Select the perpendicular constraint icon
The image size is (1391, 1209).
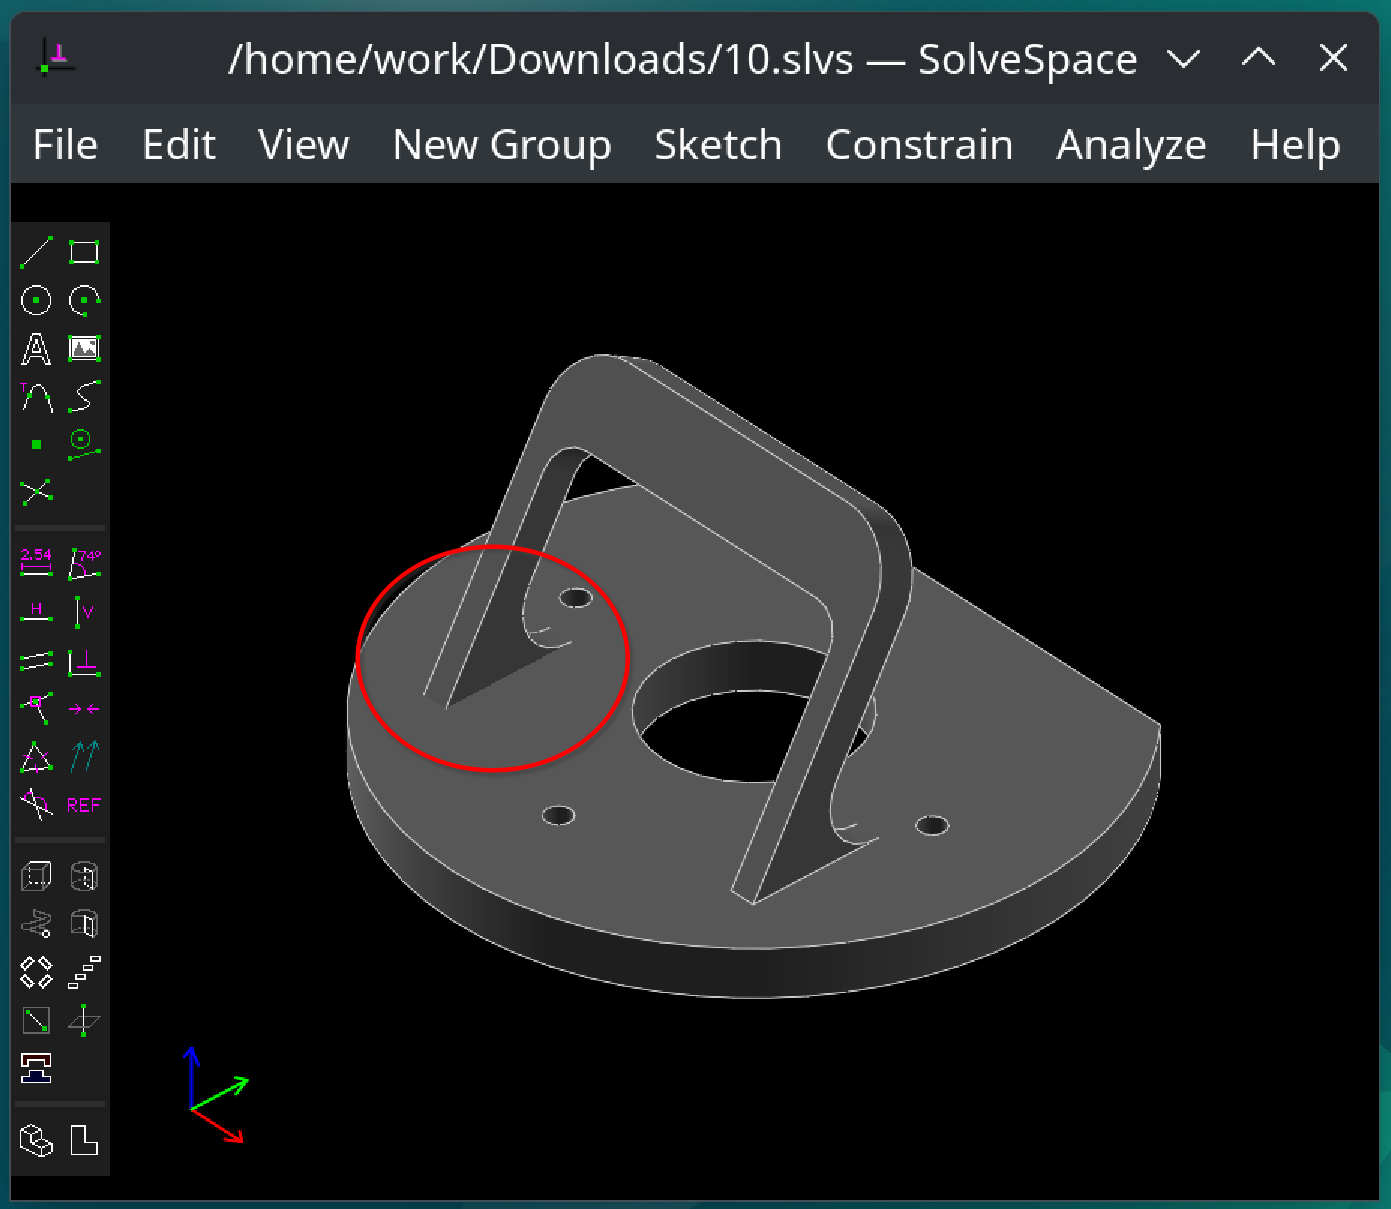[84, 661]
